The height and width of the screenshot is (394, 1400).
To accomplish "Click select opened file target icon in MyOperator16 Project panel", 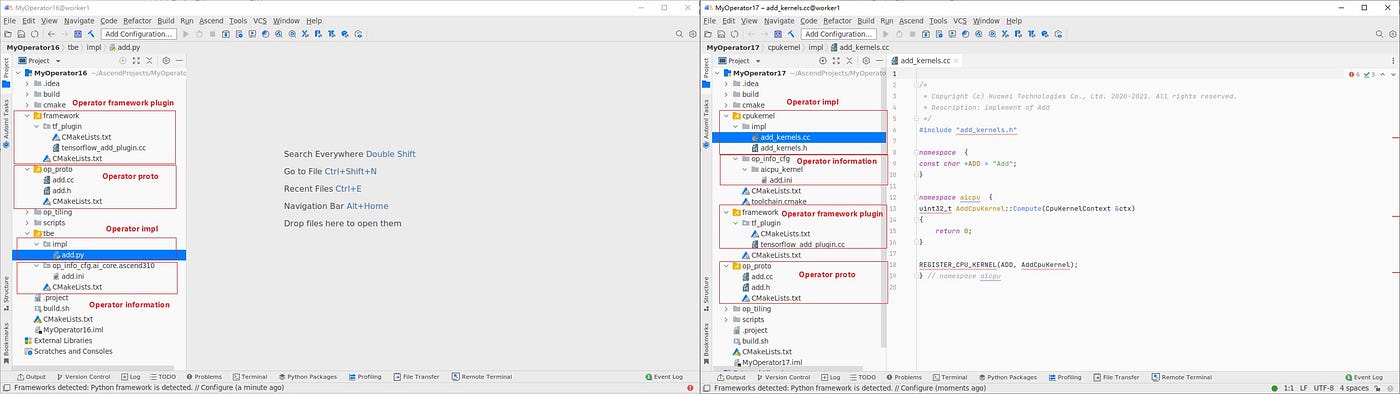I will (122, 60).
